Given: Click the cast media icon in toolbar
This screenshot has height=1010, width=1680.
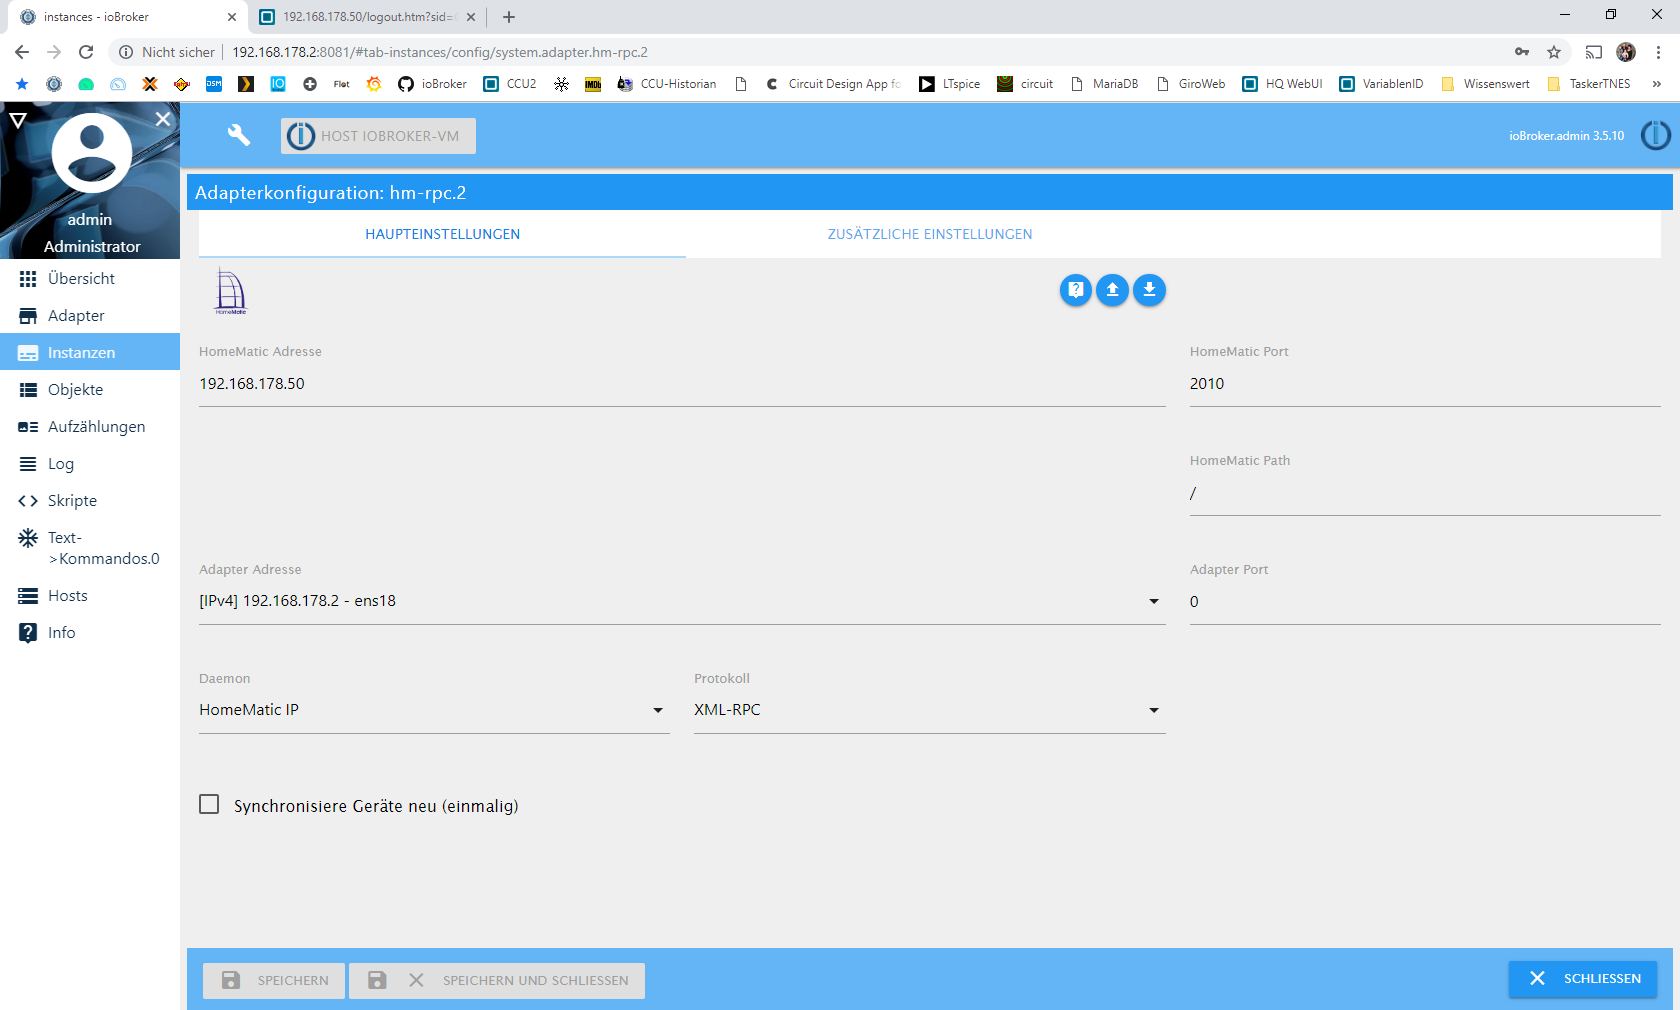Looking at the screenshot, I should tap(1594, 52).
